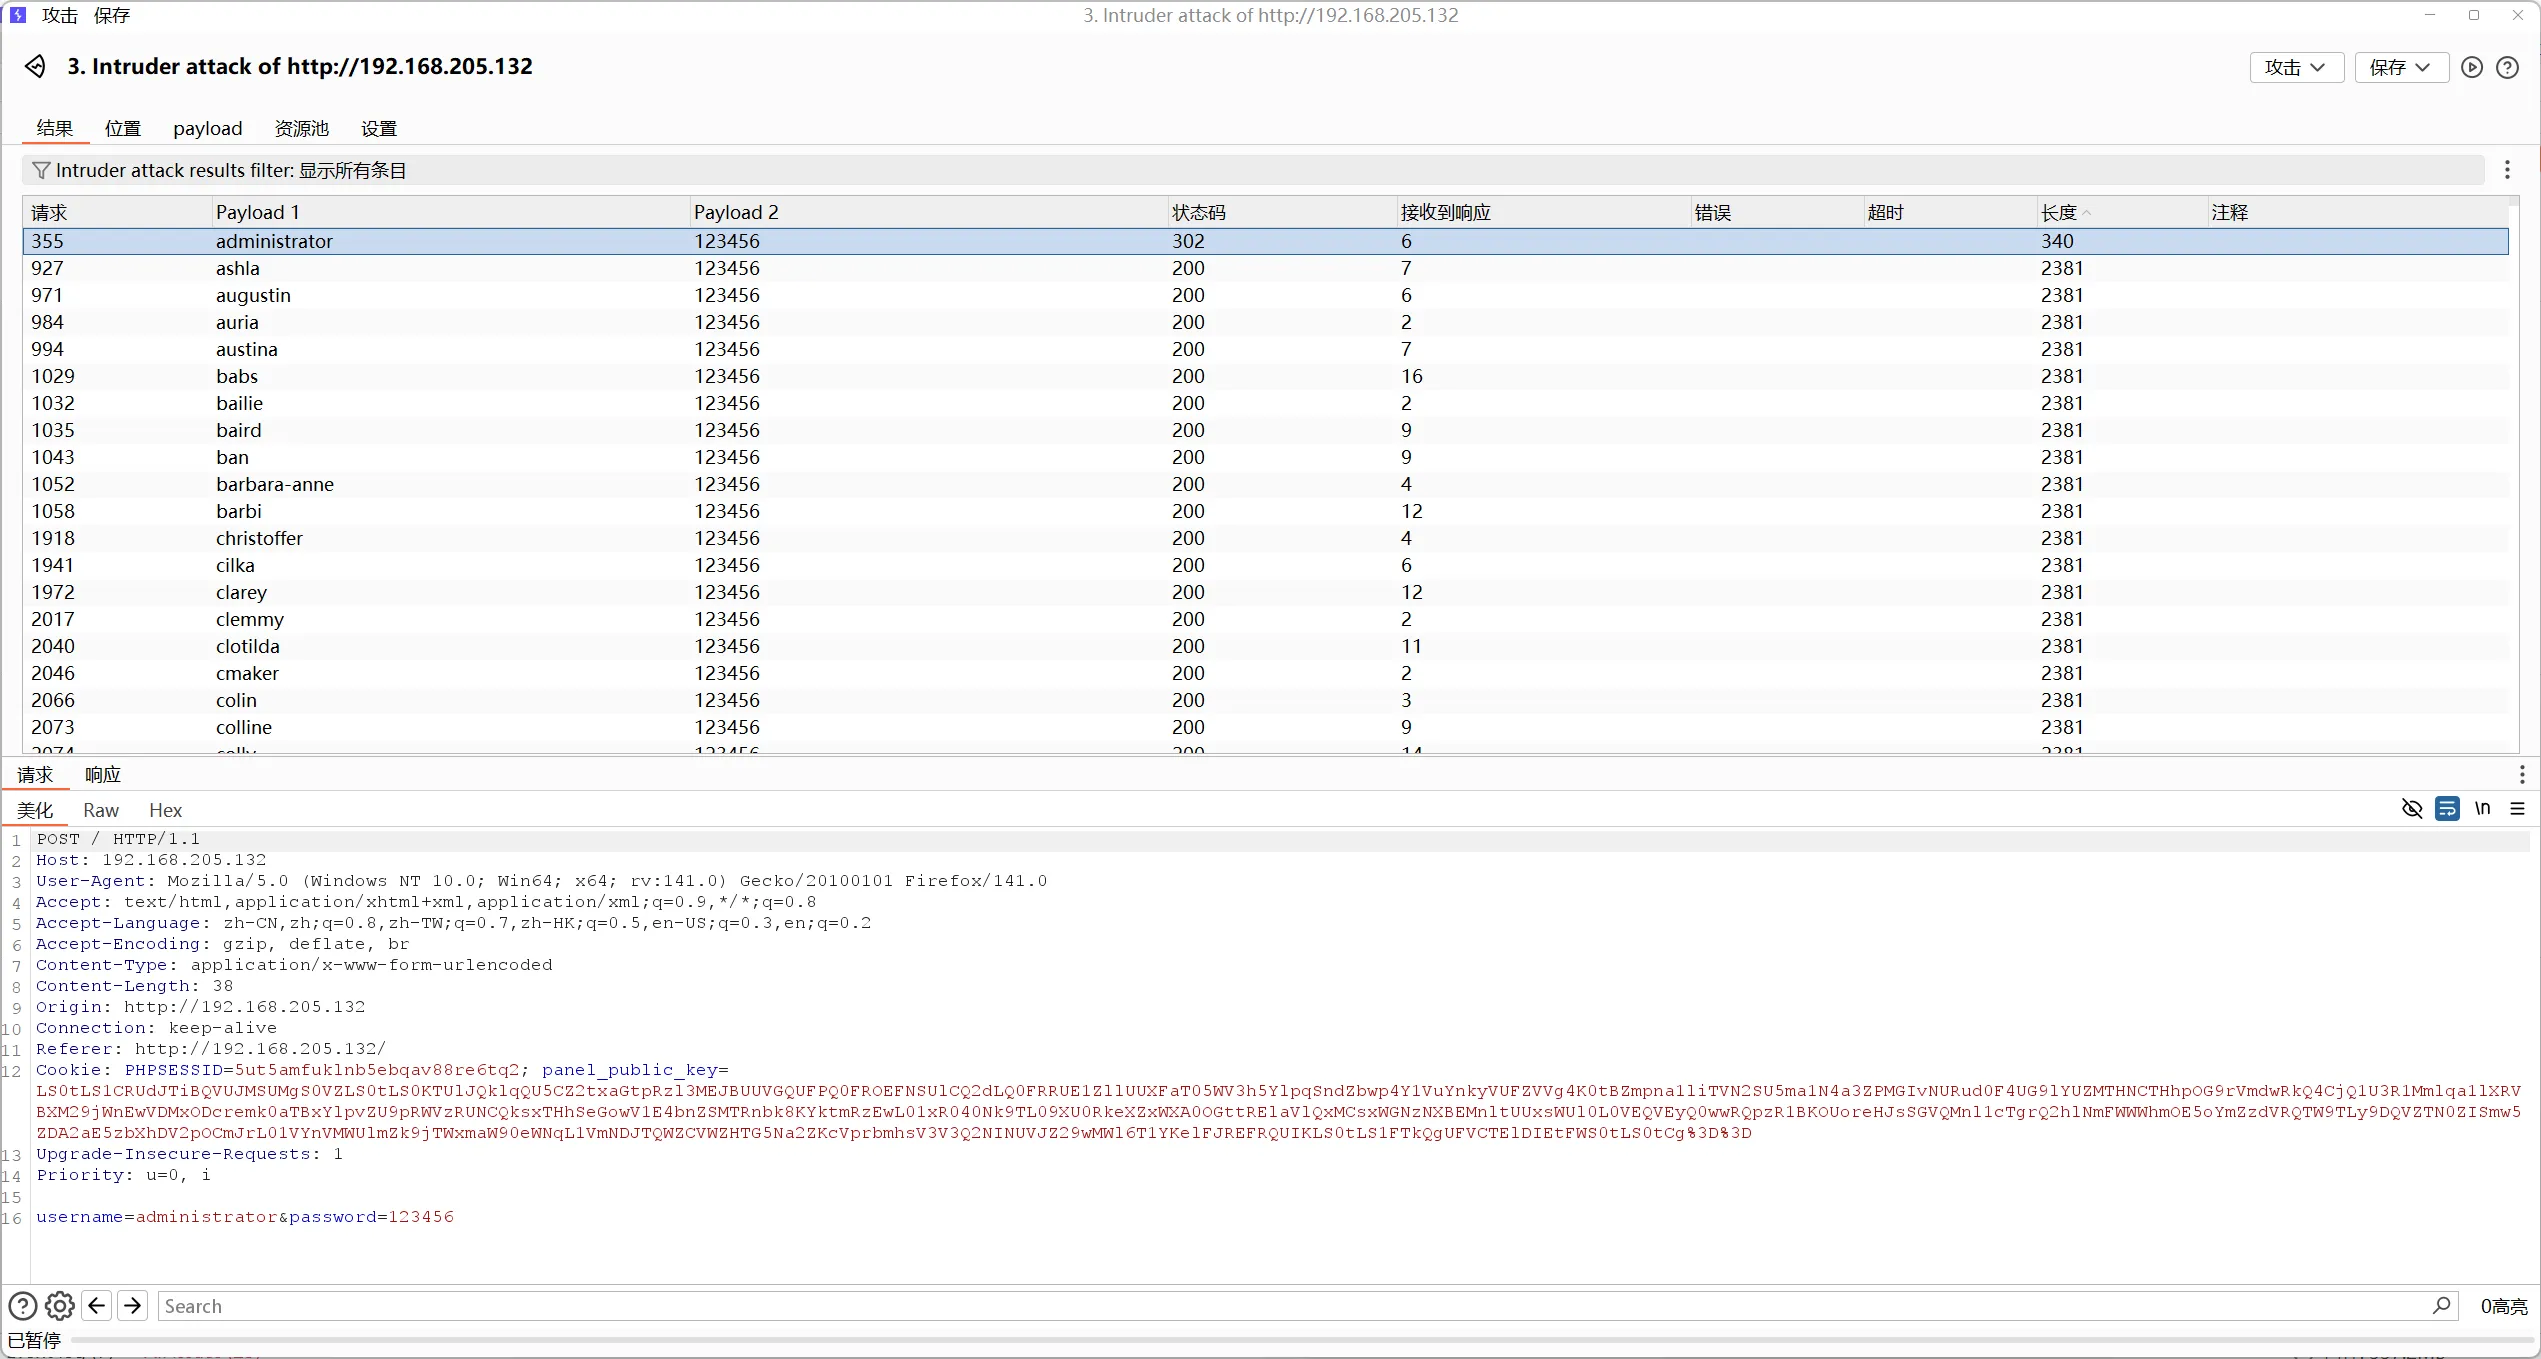Open the bottom settings gear icon

(60, 1306)
